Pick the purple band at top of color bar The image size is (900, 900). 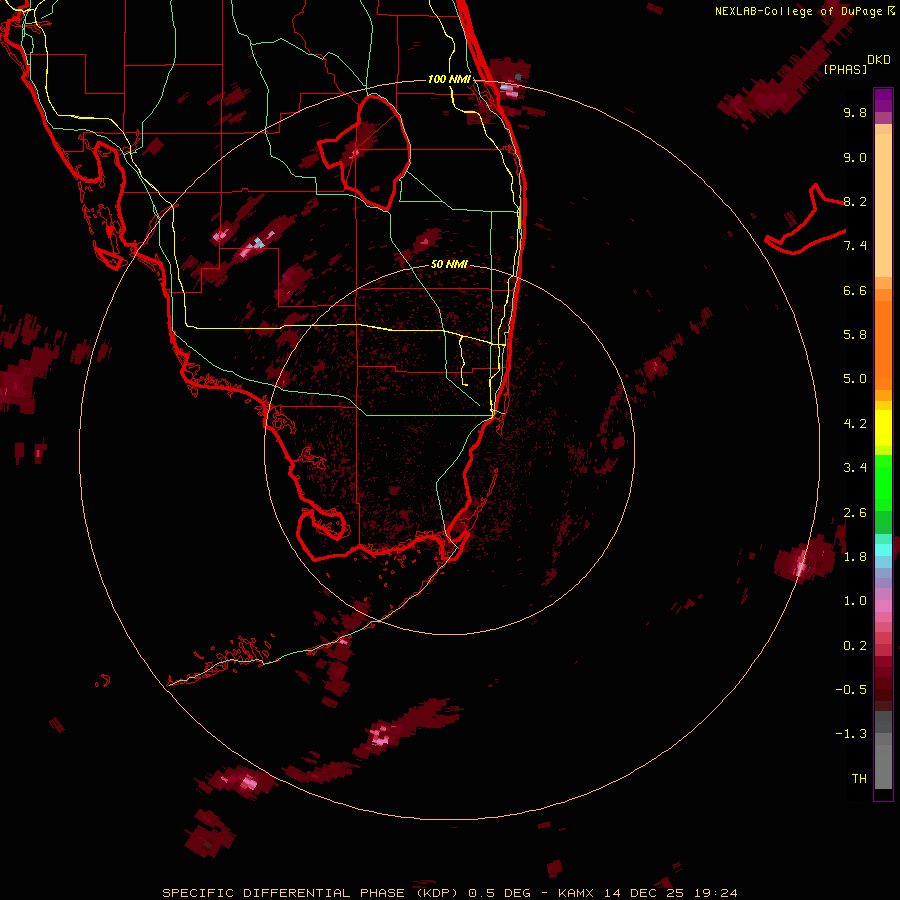click(883, 100)
